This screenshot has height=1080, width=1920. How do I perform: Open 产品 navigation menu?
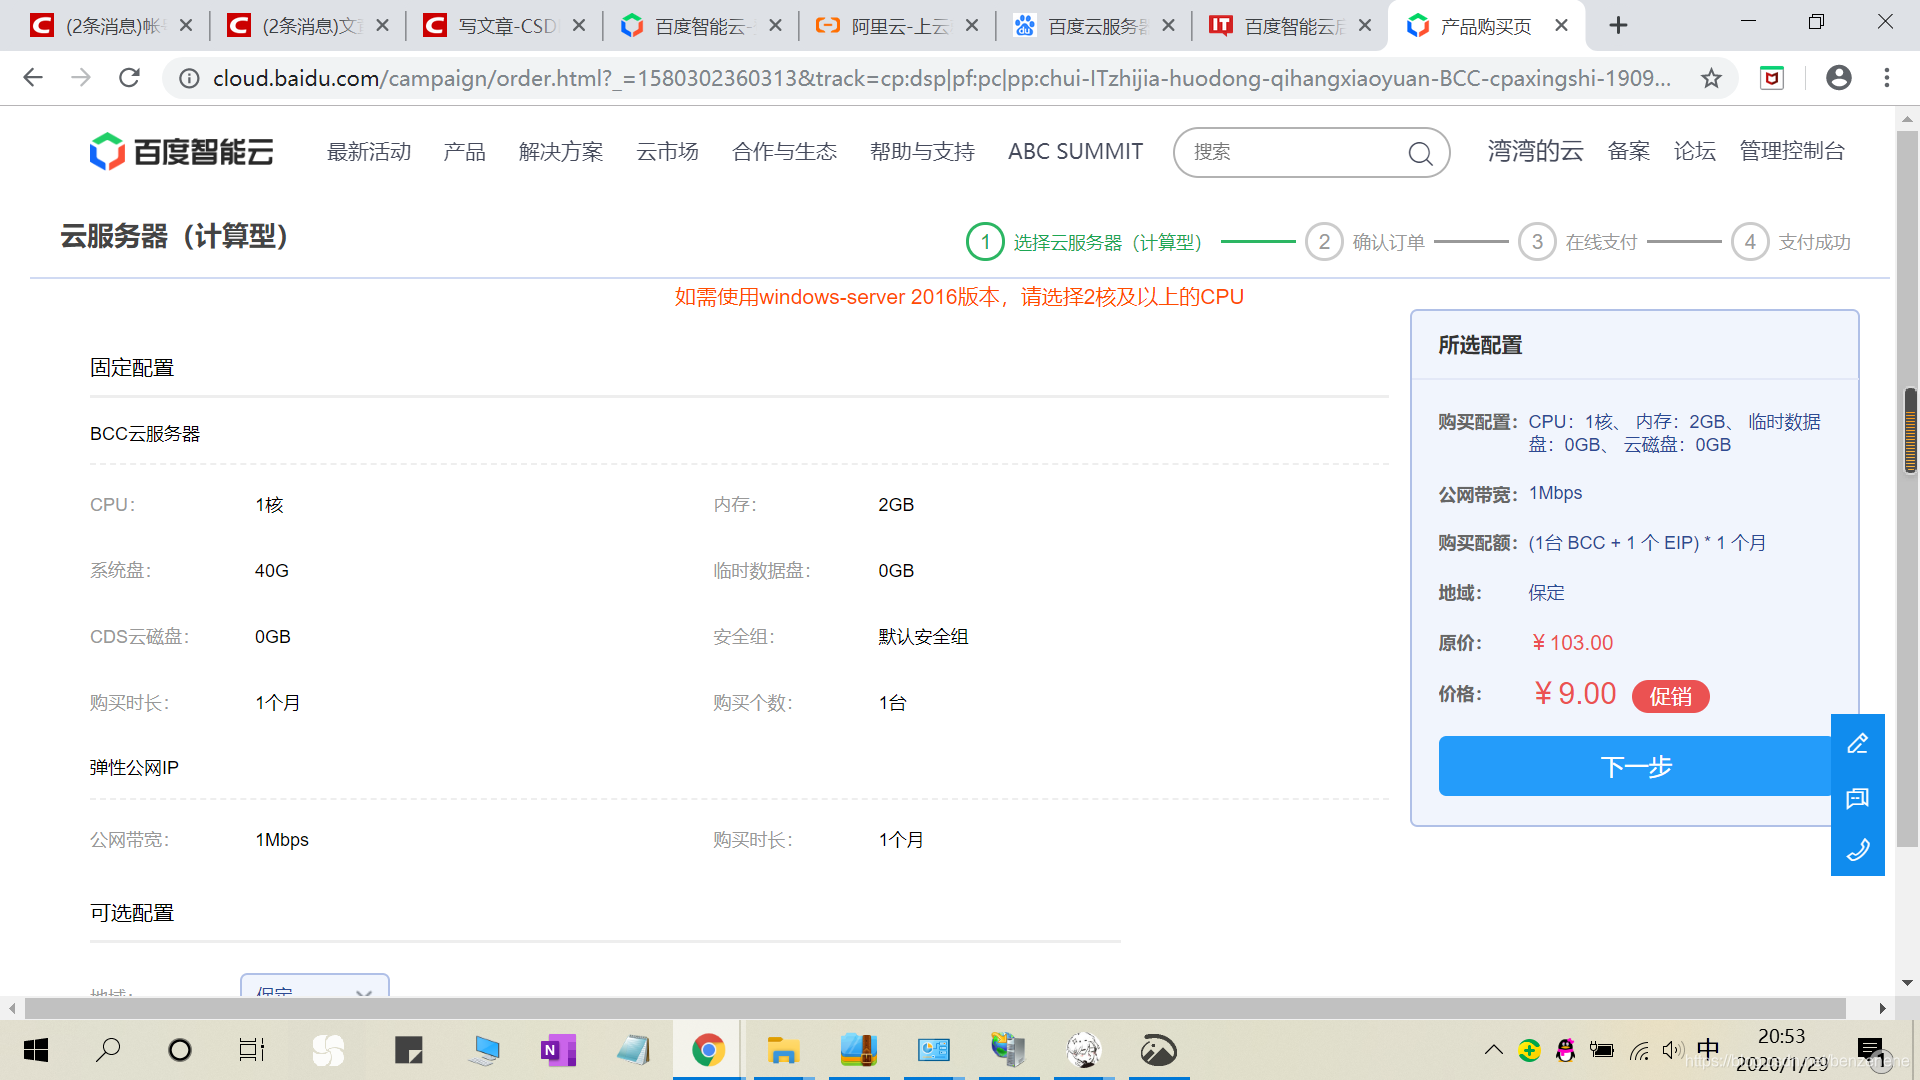tap(464, 152)
